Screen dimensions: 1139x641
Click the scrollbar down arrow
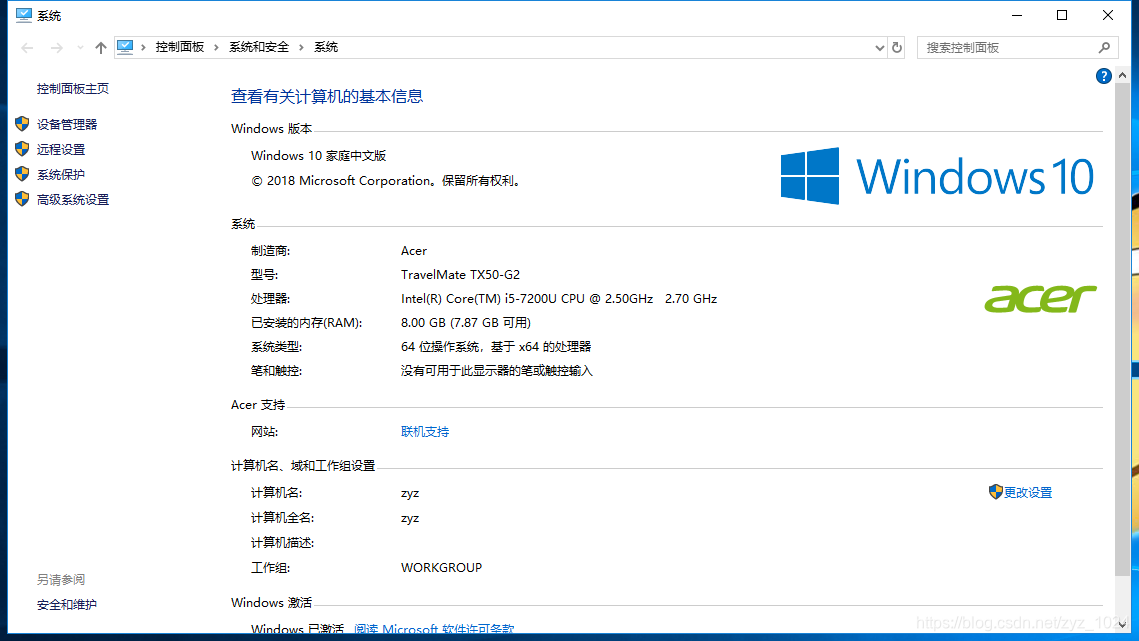1122,624
